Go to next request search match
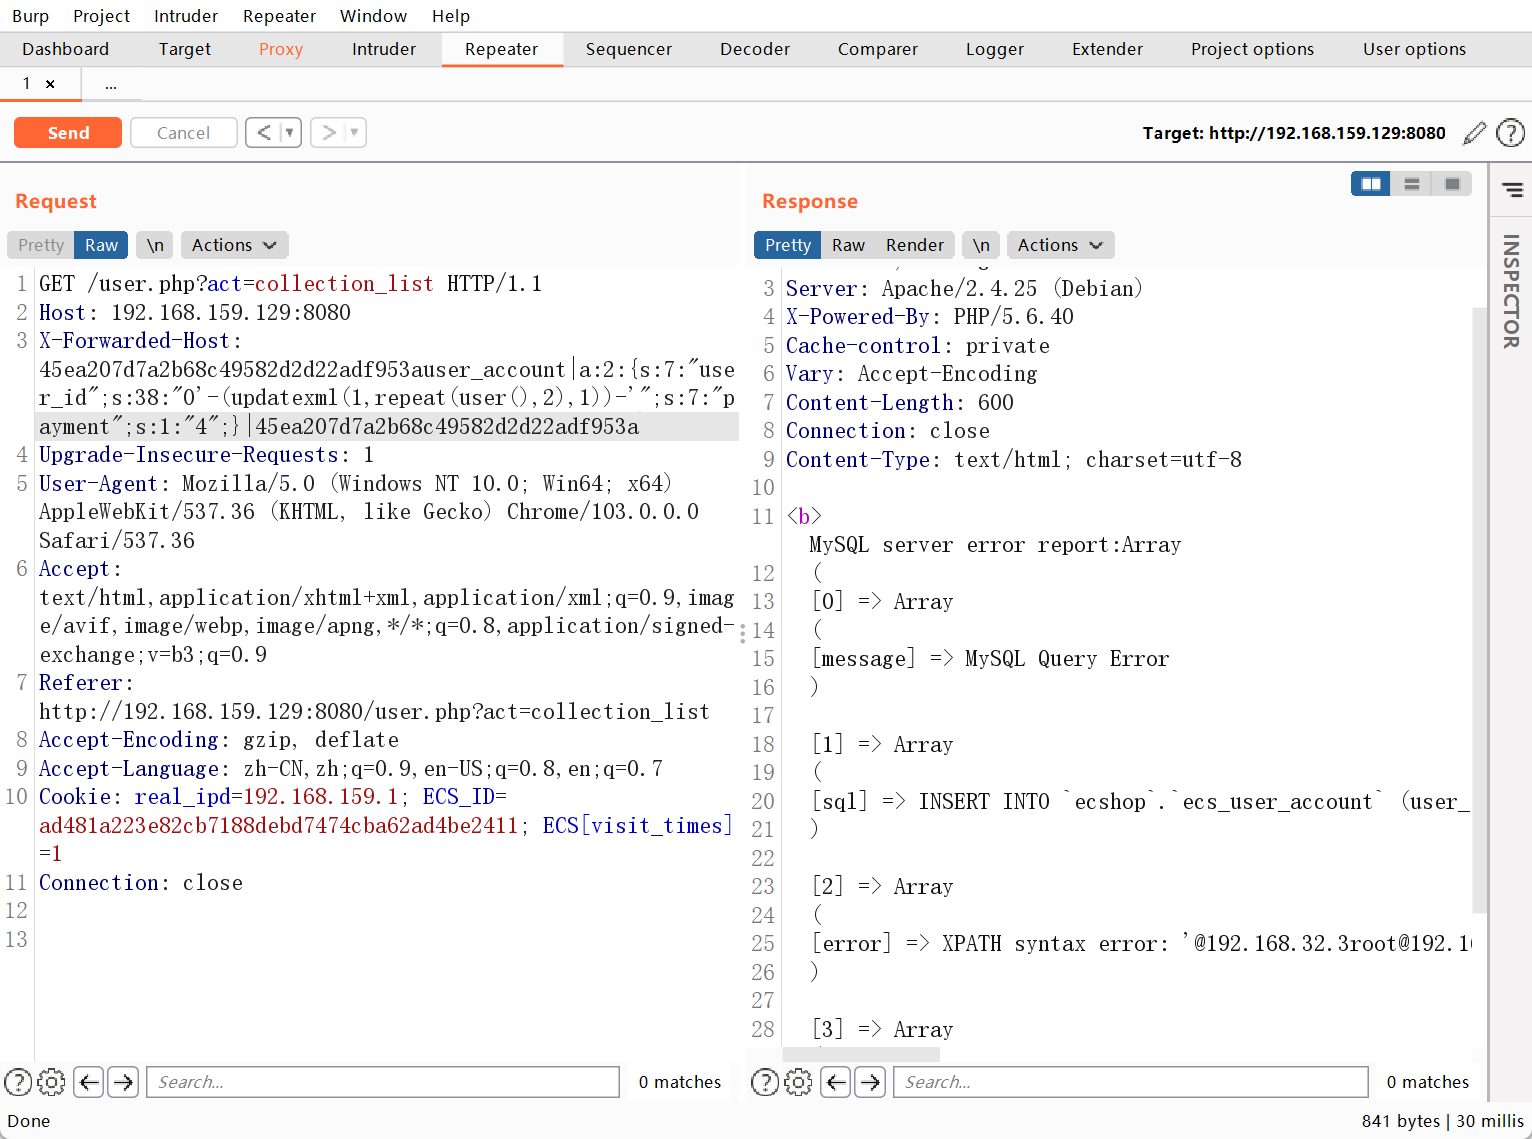Screen dimensions: 1532x1139 pos(123,1082)
